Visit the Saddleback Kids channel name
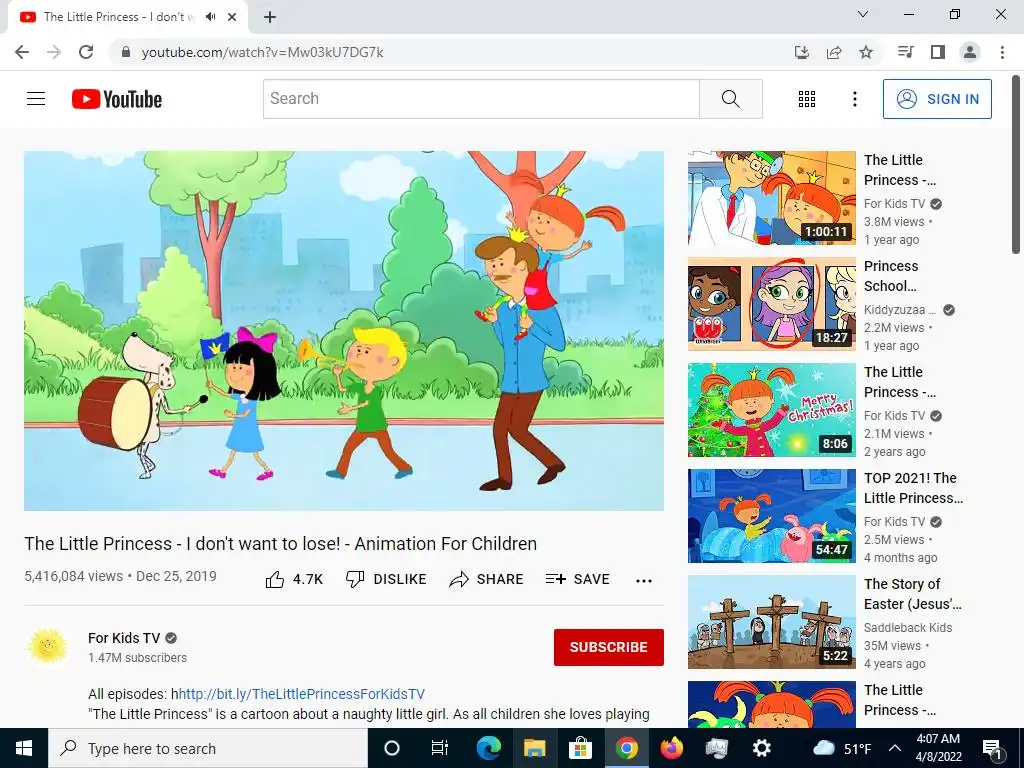This screenshot has width=1024, height=768. tap(908, 628)
